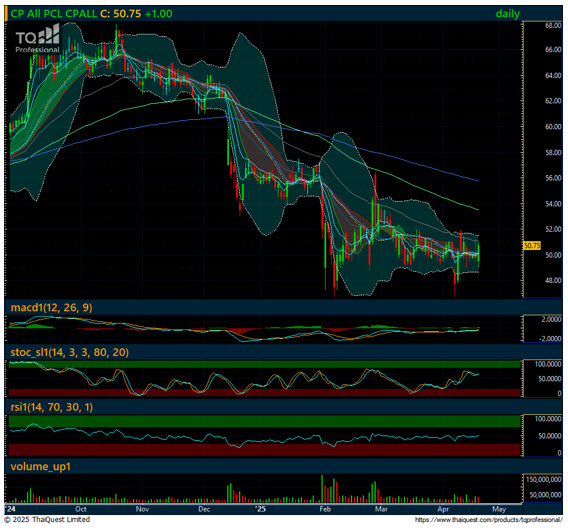
Task: Click the 66.00 price axis label
Action: tap(553, 50)
